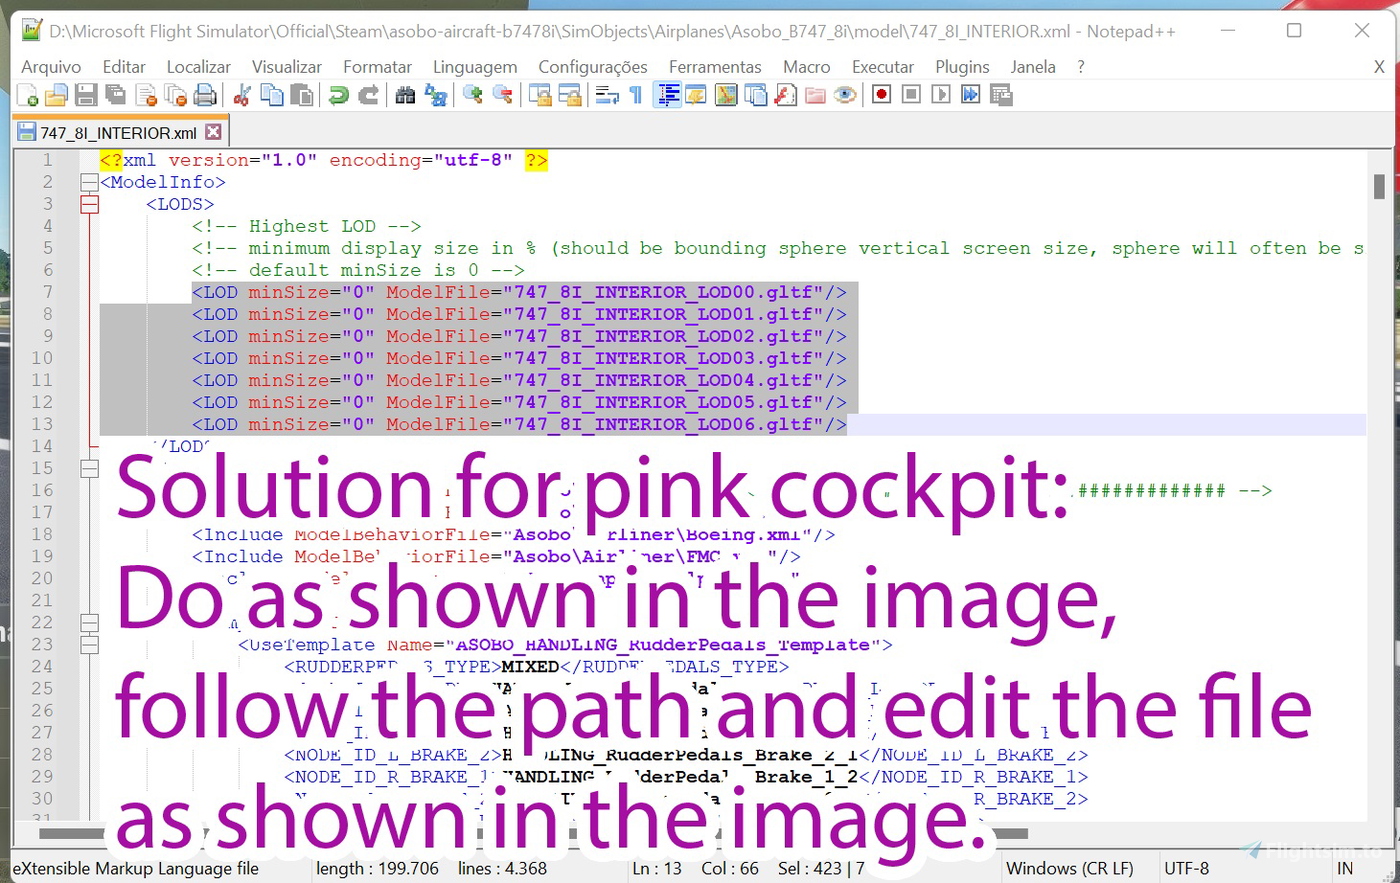Click the UTF-8 encoding in status bar
The height and width of the screenshot is (883, 1400).
point(1186,868)
